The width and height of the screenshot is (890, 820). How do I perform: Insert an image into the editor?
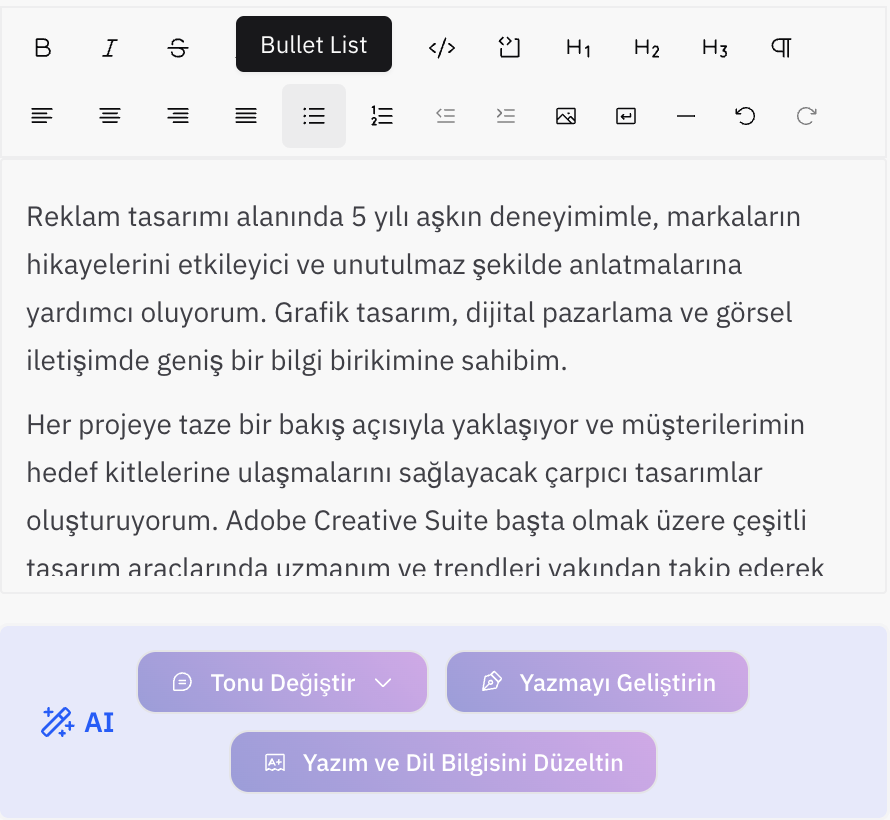coord(566,116)
